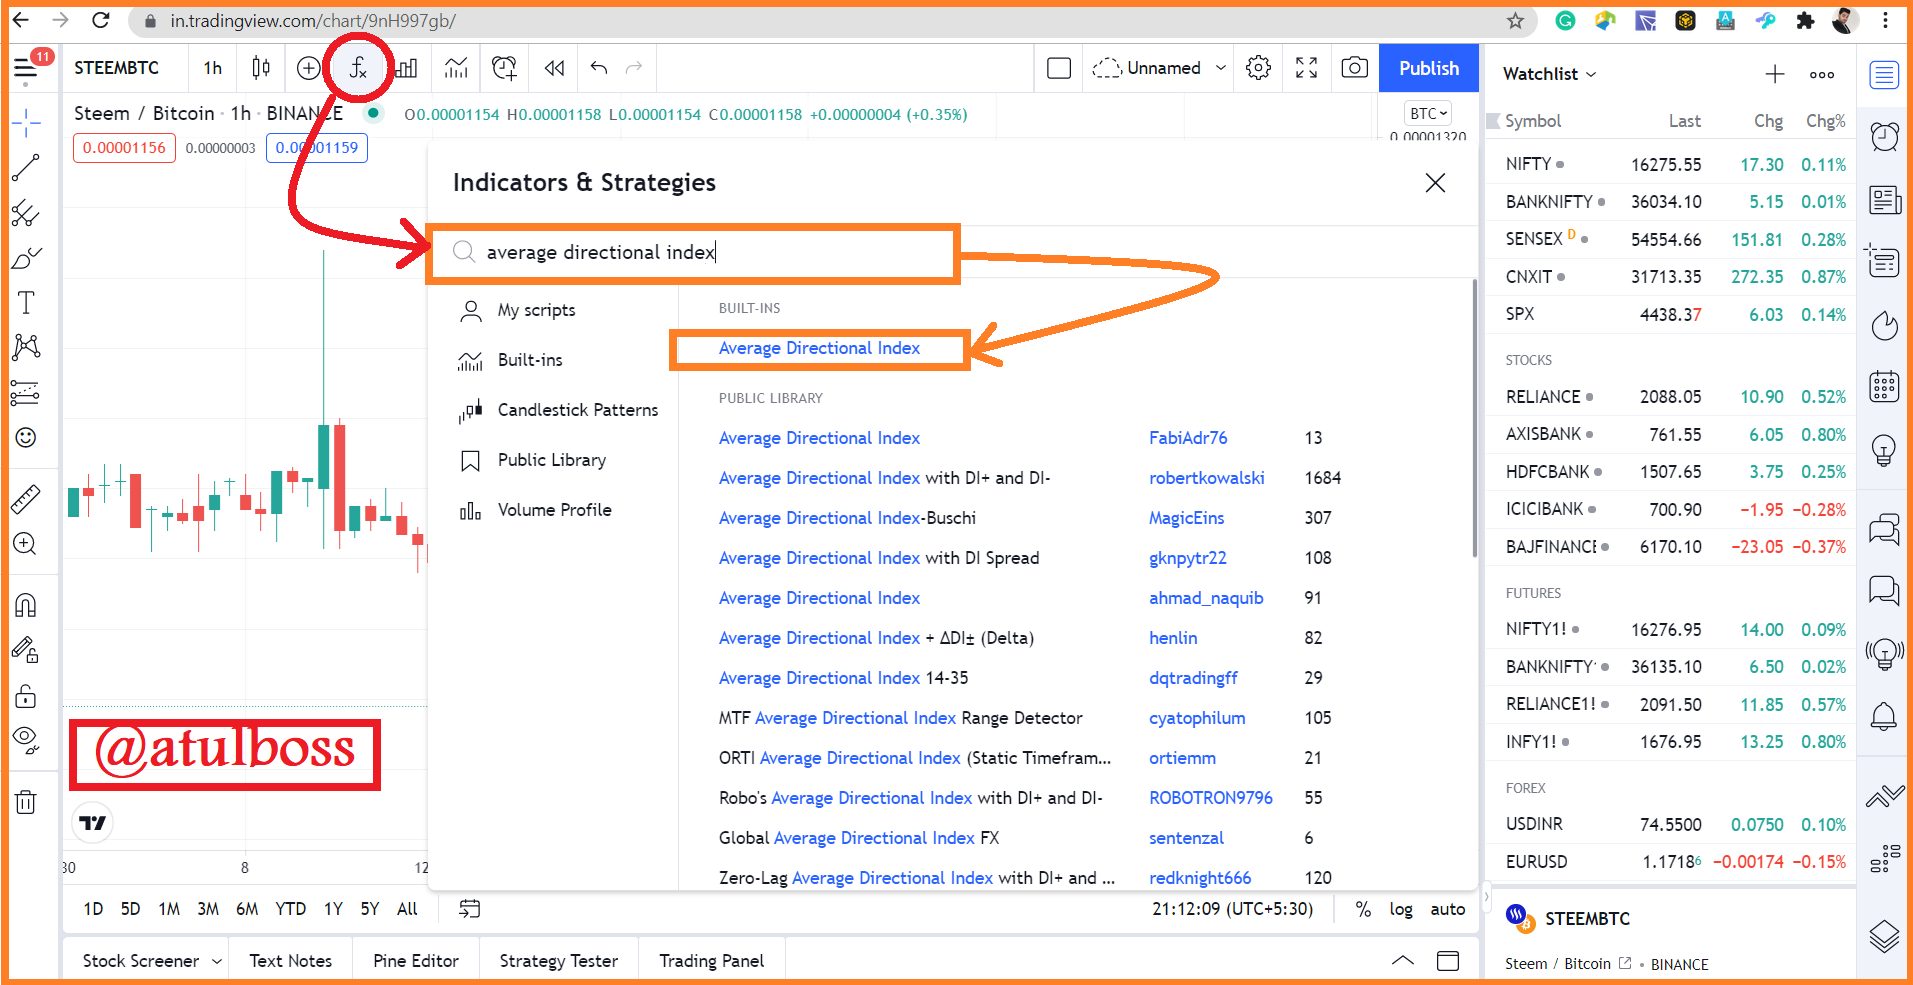Take a snapshot with camera icon

point(1354,68)
